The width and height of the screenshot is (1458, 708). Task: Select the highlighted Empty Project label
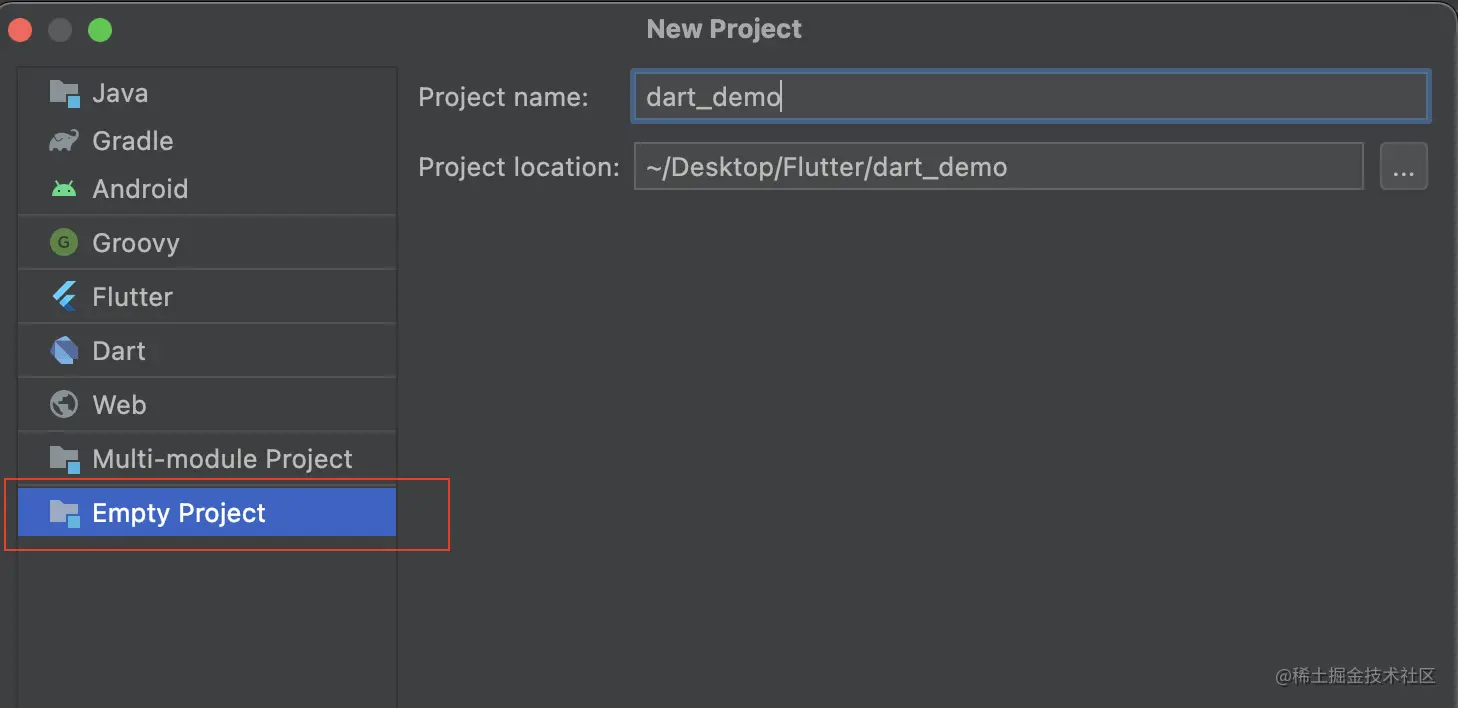[x=179, y=513]
